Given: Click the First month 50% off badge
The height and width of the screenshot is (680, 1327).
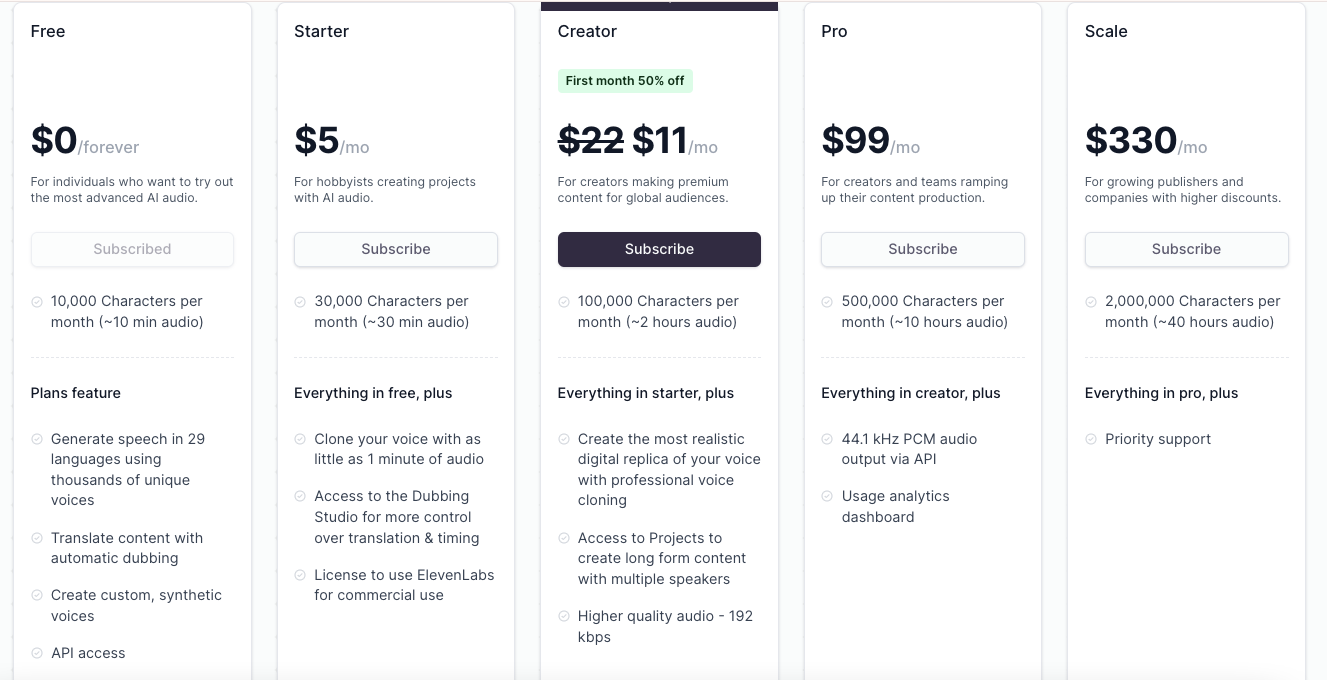Looking at the screenshot, I should (x=625, y=81).
